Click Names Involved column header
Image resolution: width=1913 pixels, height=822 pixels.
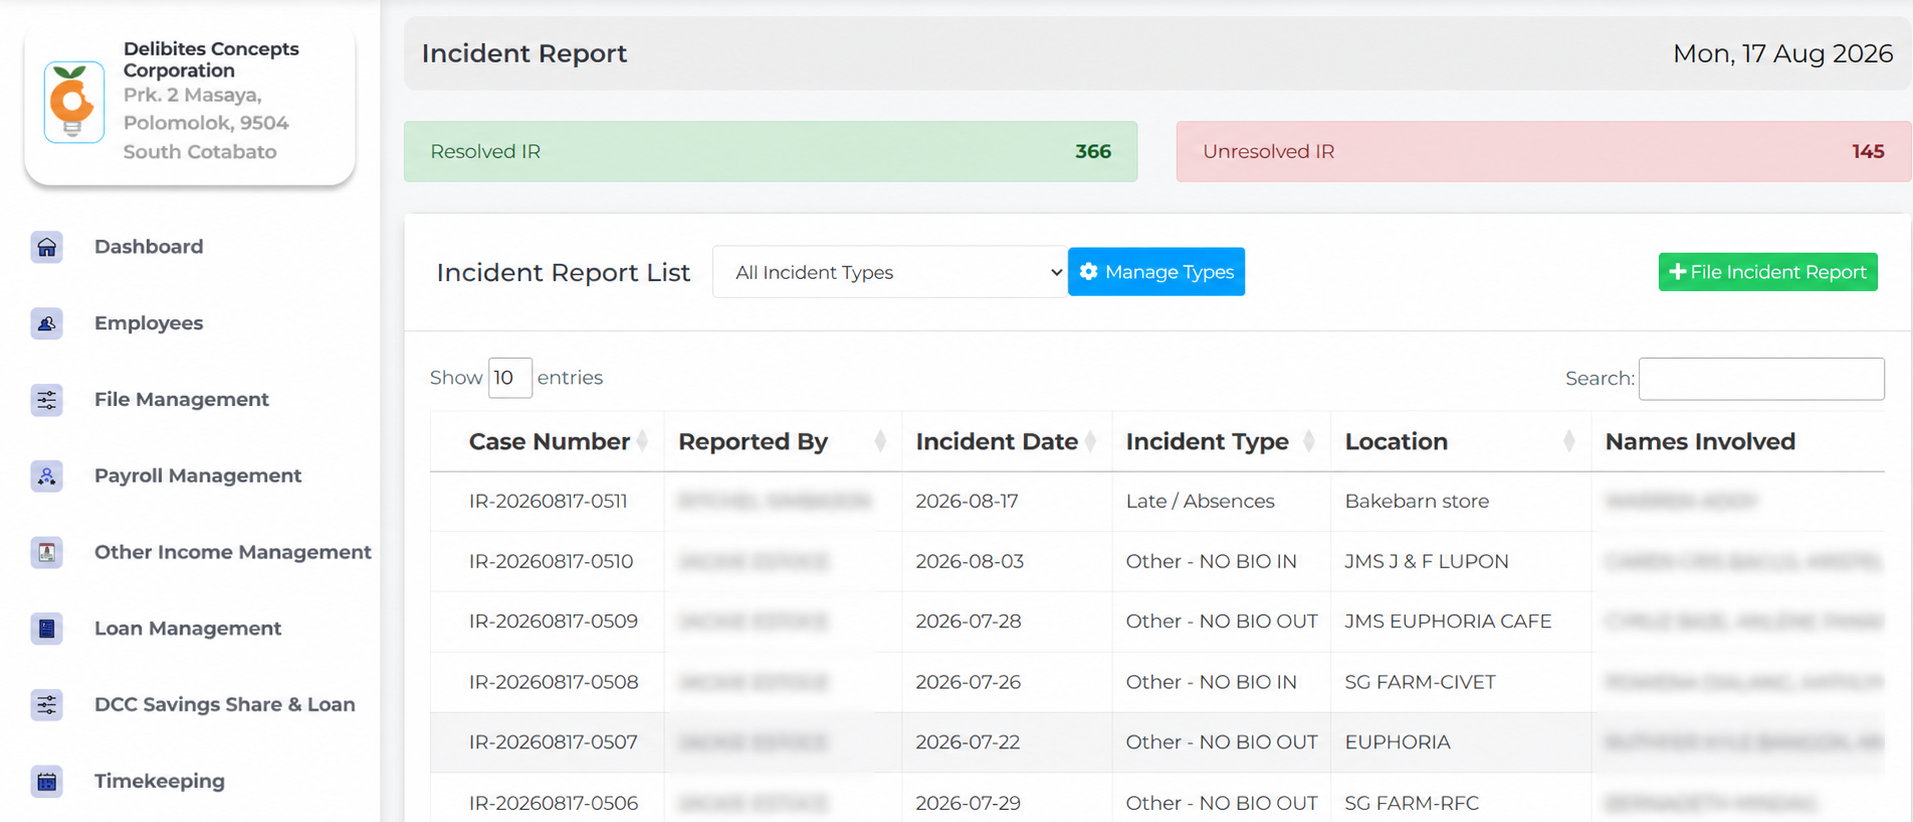tap(1700, 442)
